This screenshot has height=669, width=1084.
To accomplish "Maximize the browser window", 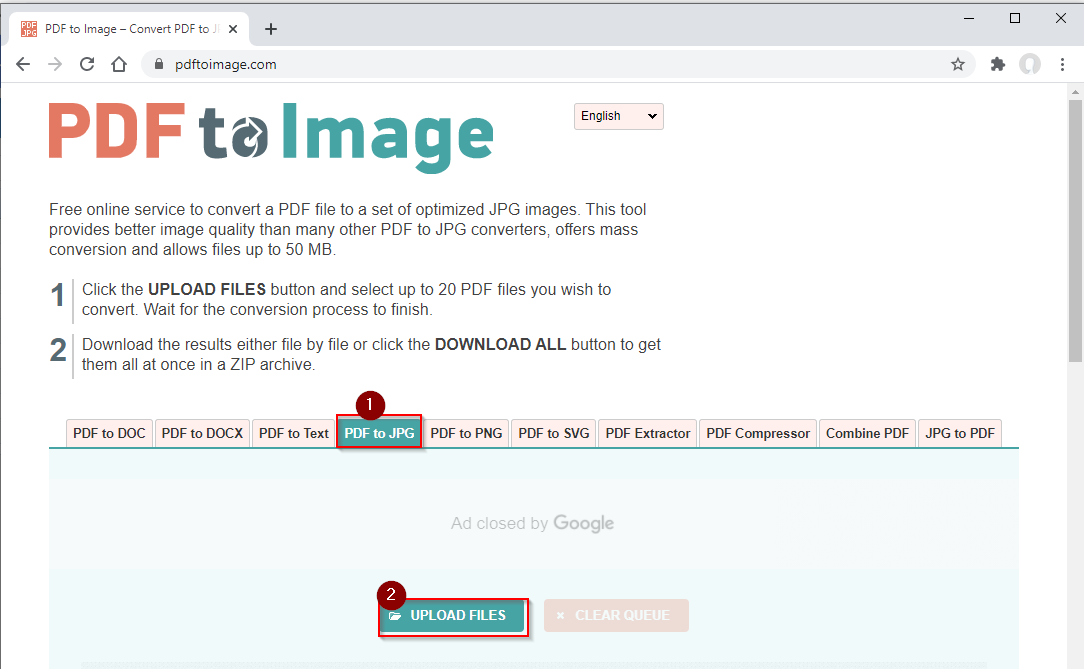I will click(1015, 19).
